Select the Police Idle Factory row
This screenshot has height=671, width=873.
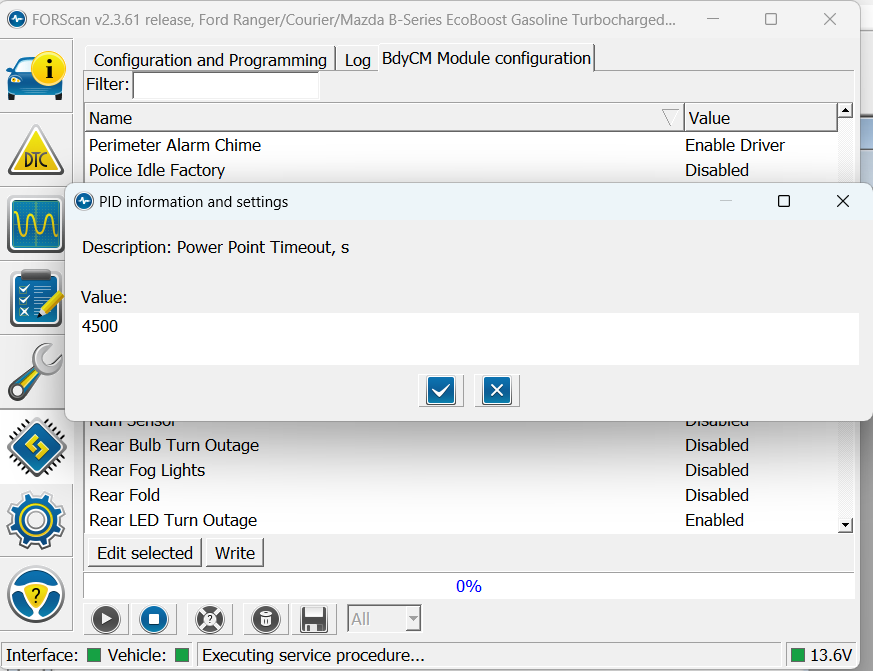tap(461, 170)
